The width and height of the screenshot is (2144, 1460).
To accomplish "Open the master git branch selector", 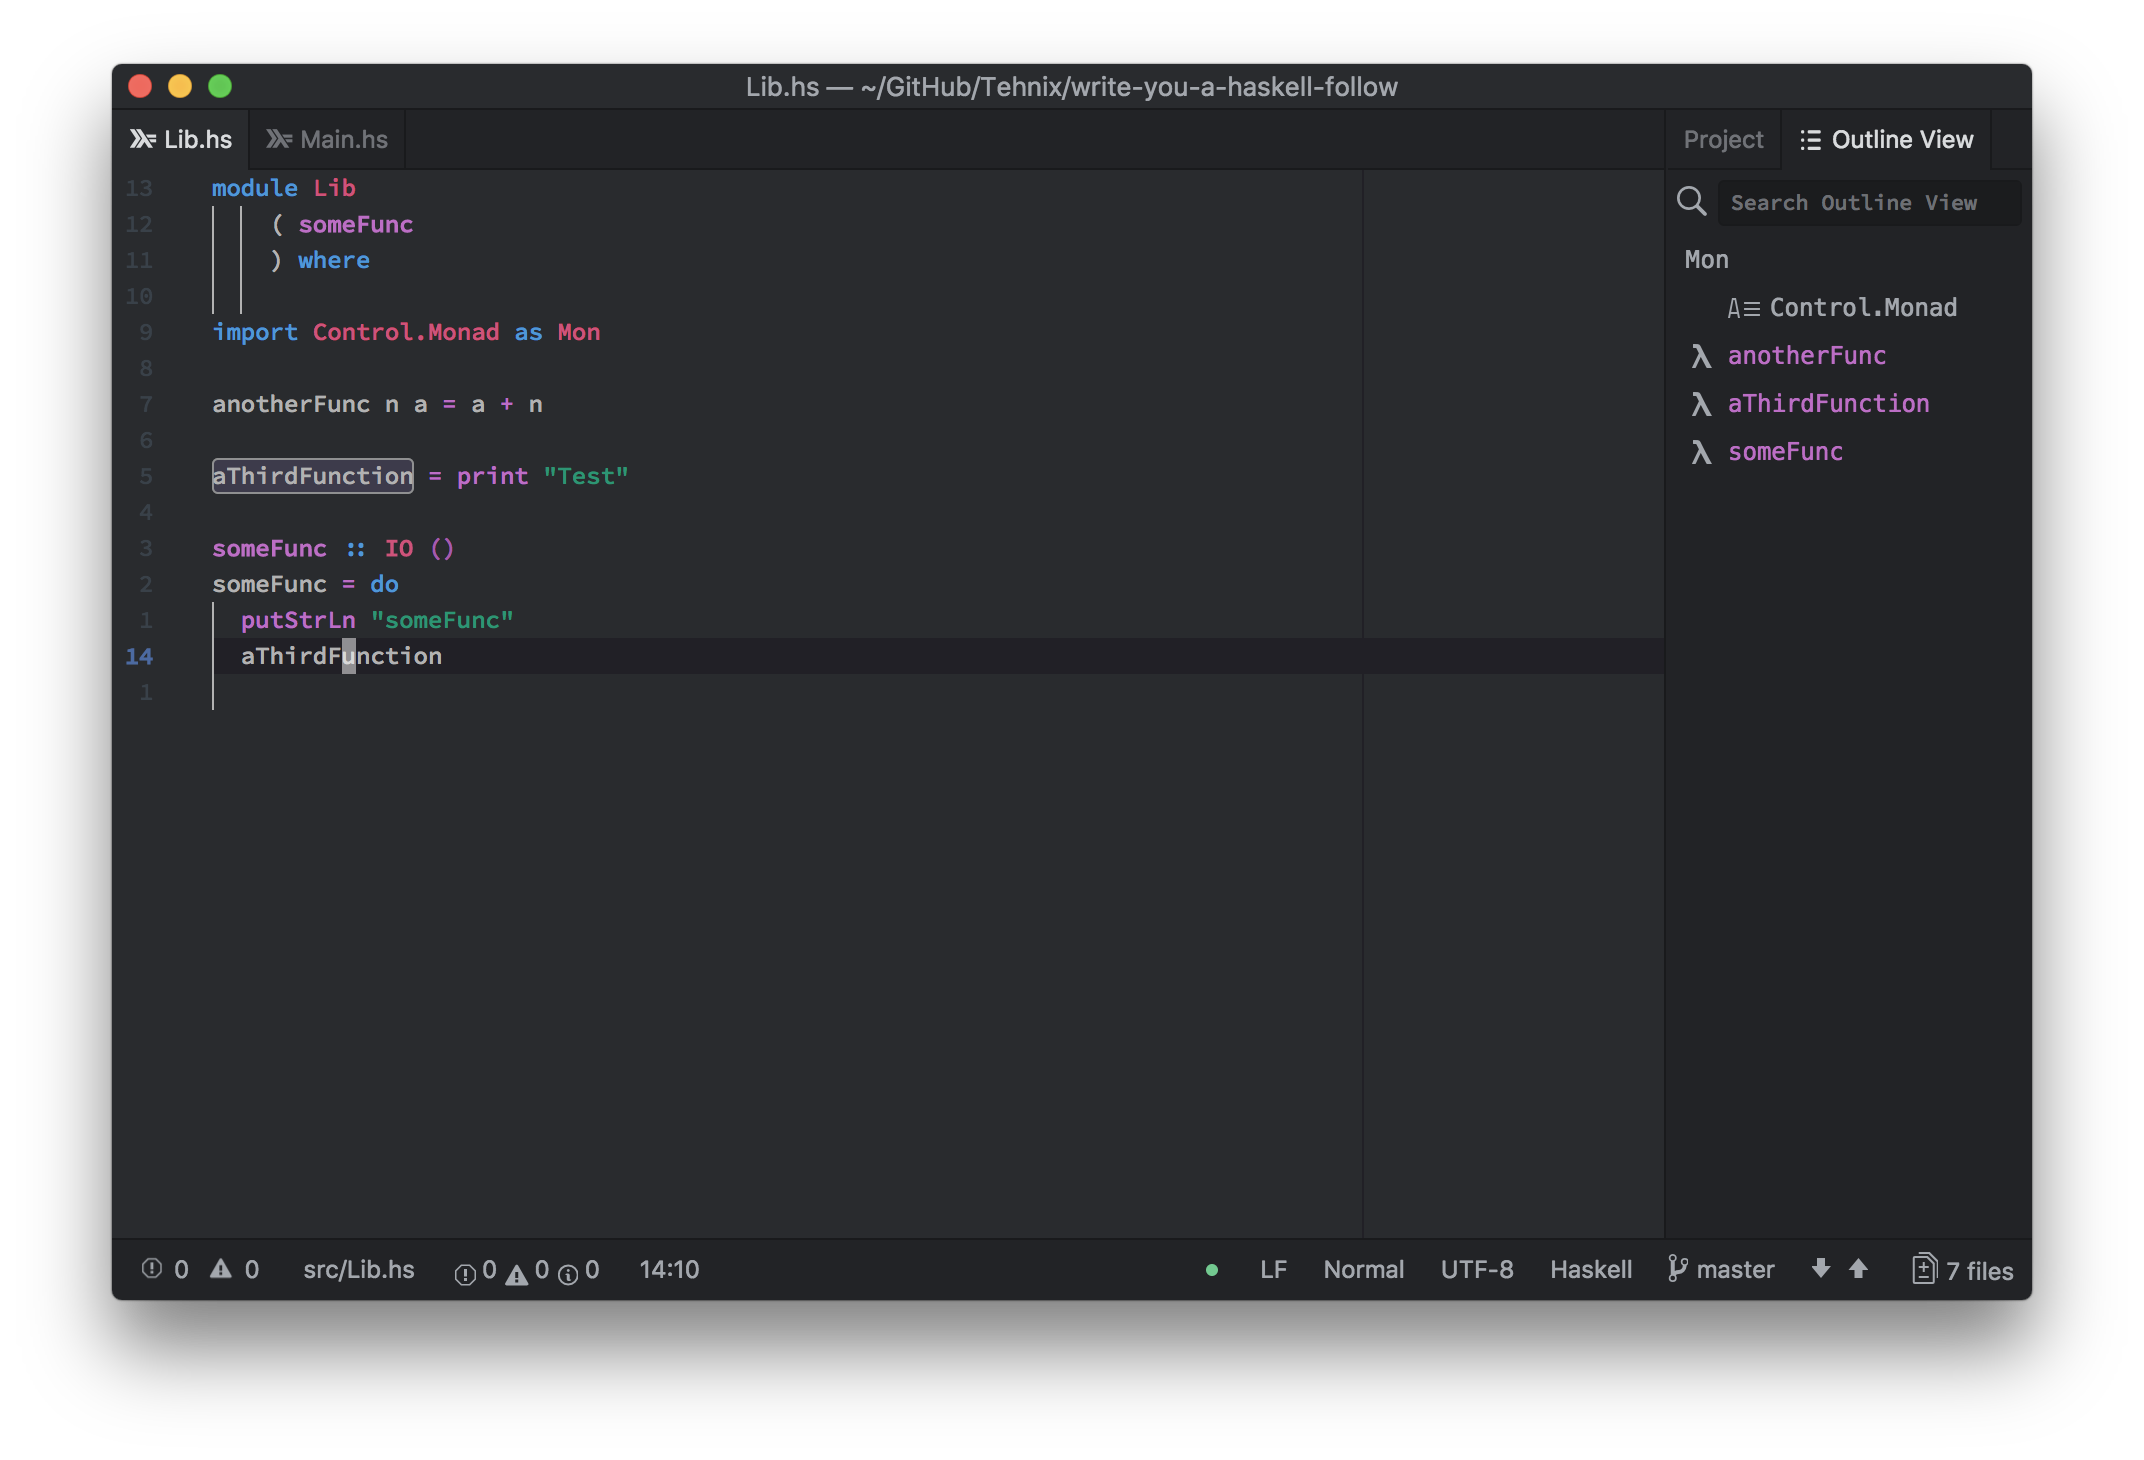I will pos(1734,1270).
